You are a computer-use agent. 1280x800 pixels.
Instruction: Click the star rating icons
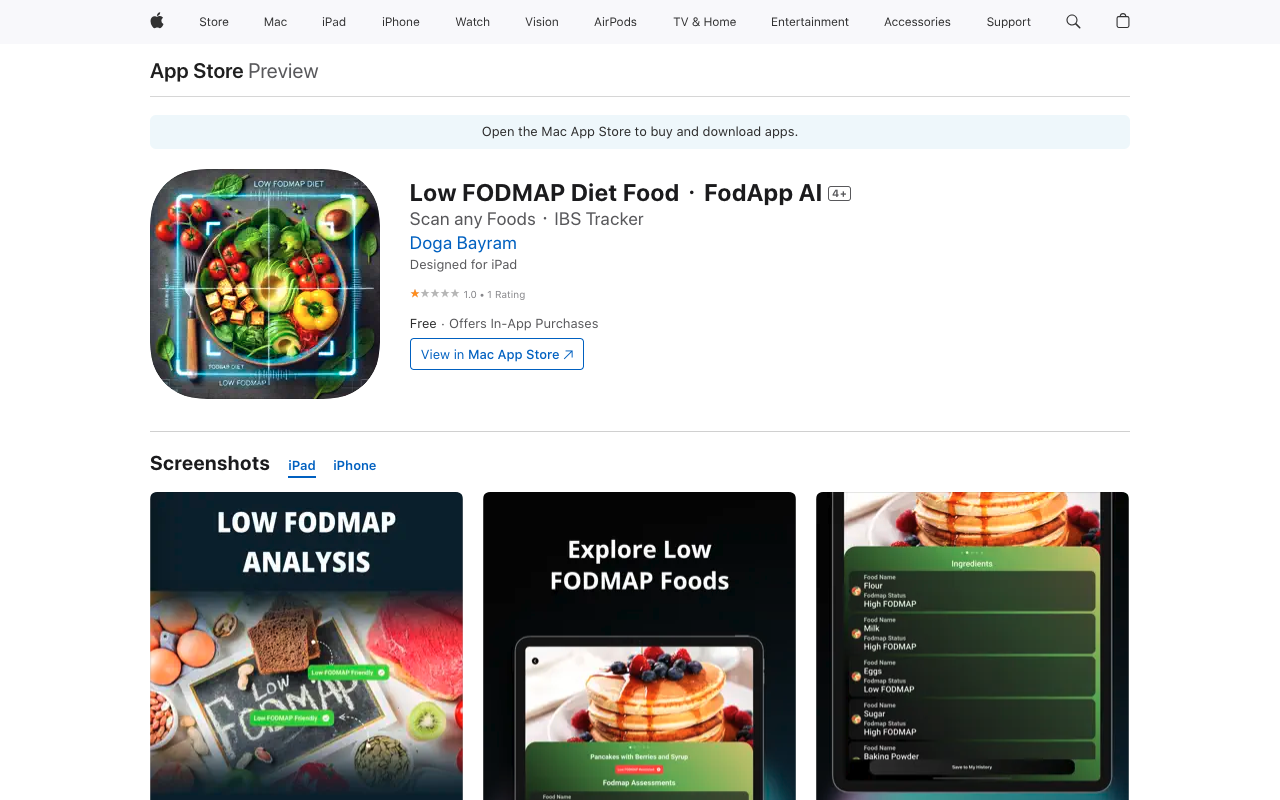click(435, 294)
